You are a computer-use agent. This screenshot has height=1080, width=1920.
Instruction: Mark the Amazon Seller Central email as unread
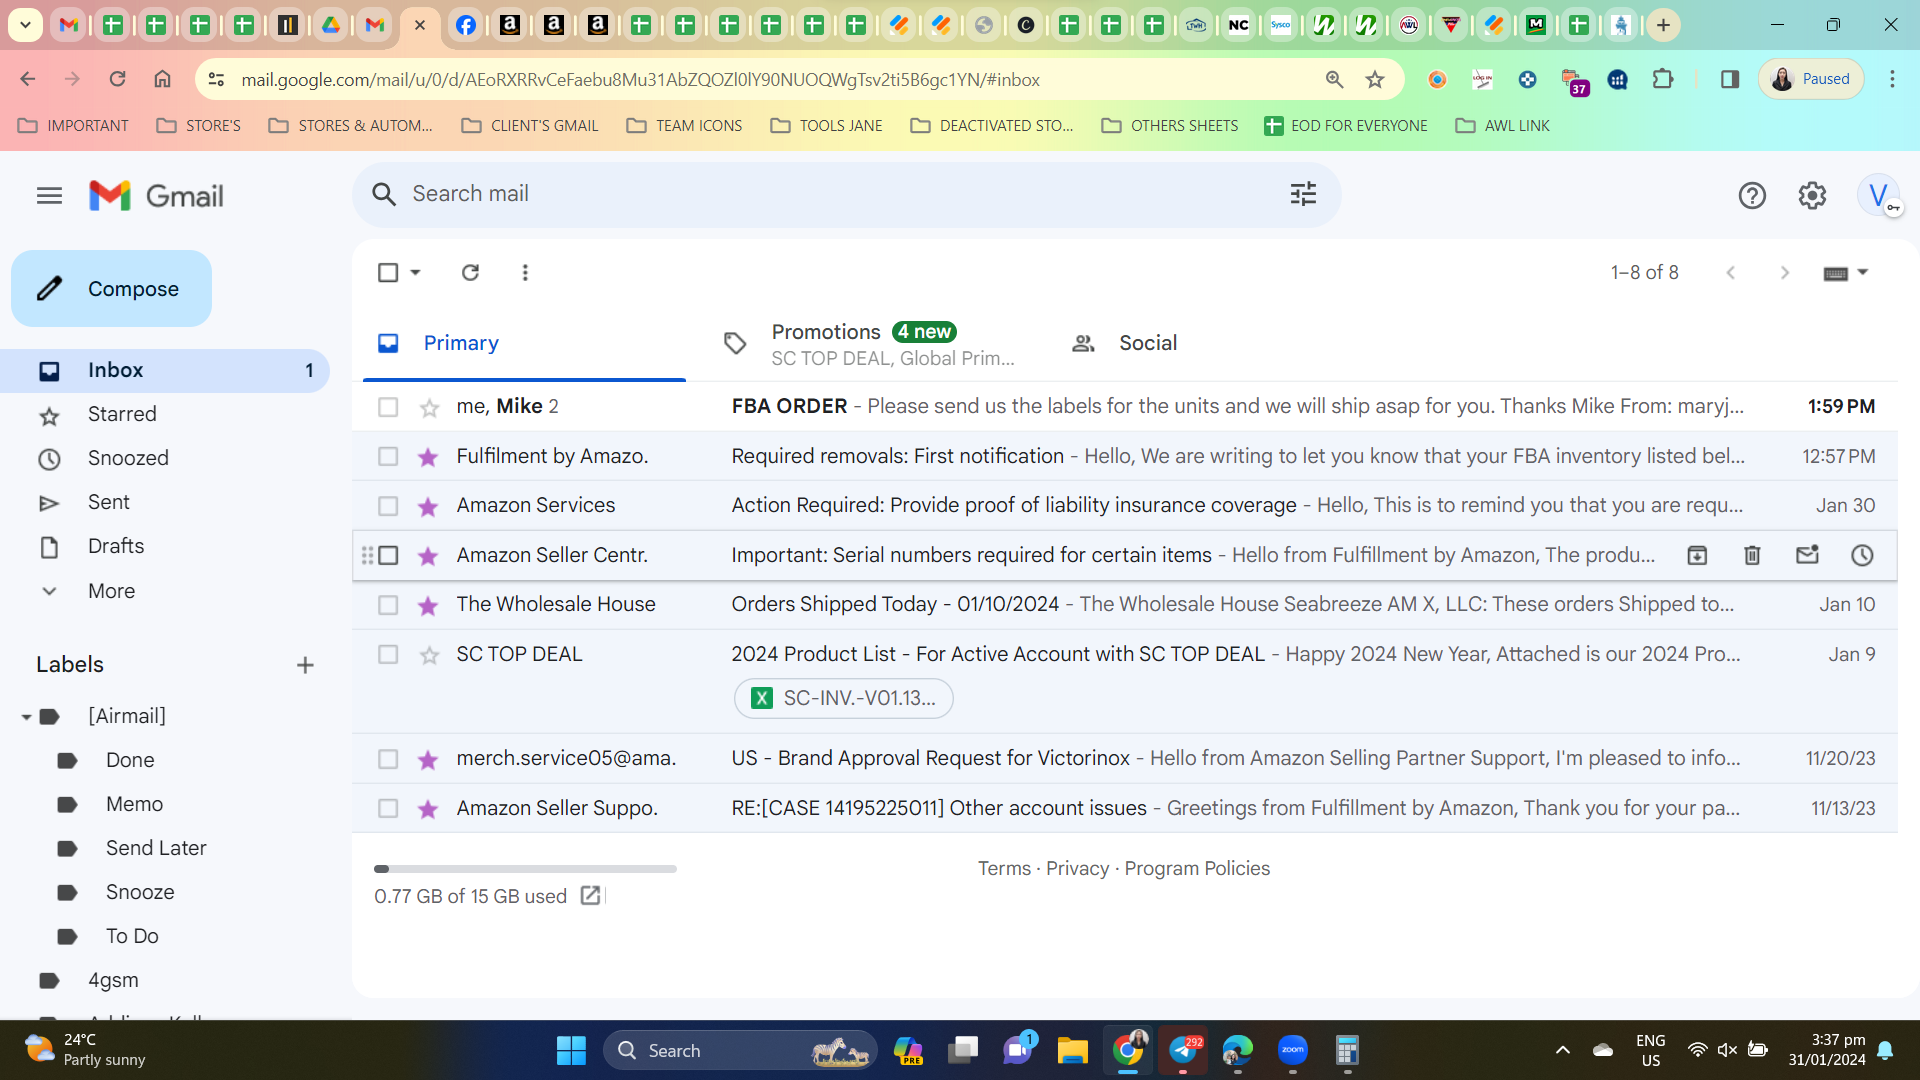[1807, 556]
